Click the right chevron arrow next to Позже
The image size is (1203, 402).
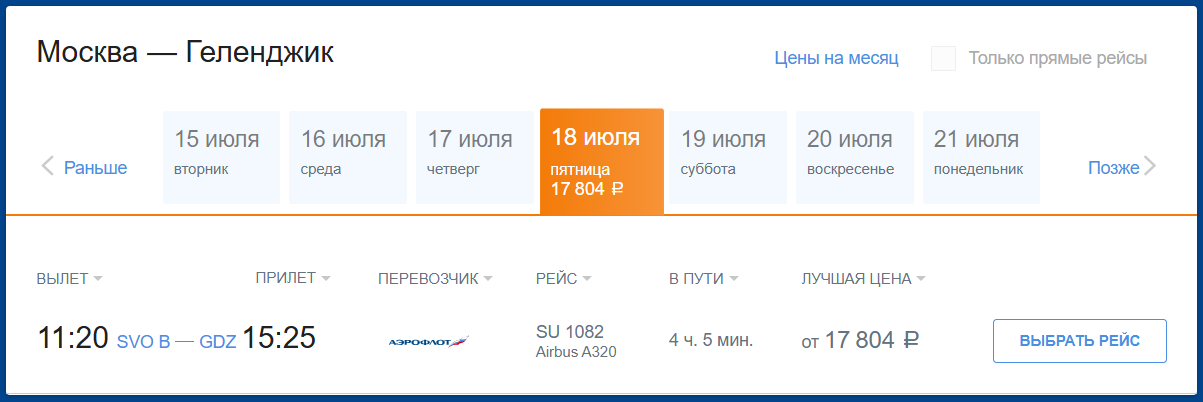[1150, 166]
